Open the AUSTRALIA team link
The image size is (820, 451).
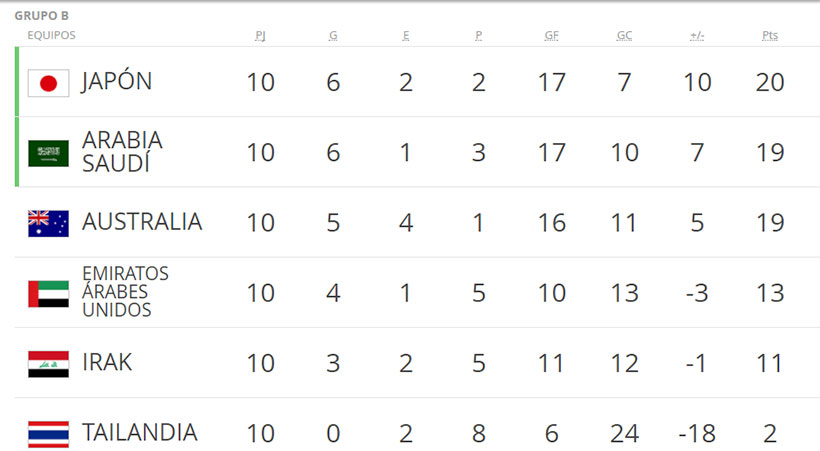(142, 222)
